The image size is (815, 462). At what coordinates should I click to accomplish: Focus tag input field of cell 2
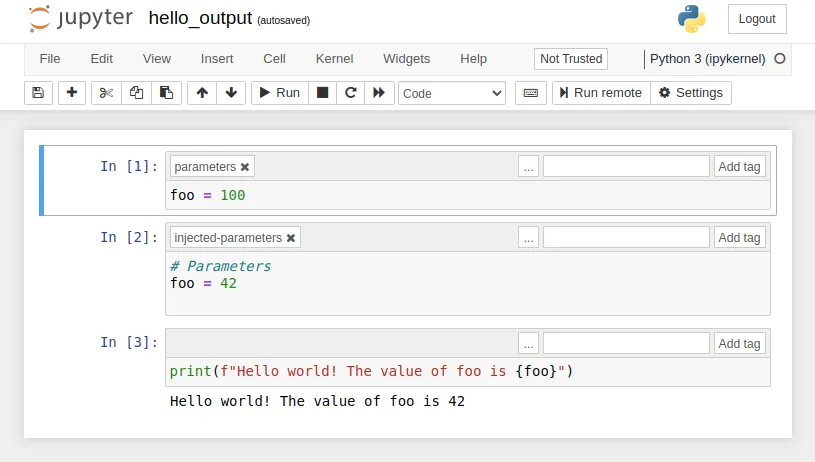626,238
